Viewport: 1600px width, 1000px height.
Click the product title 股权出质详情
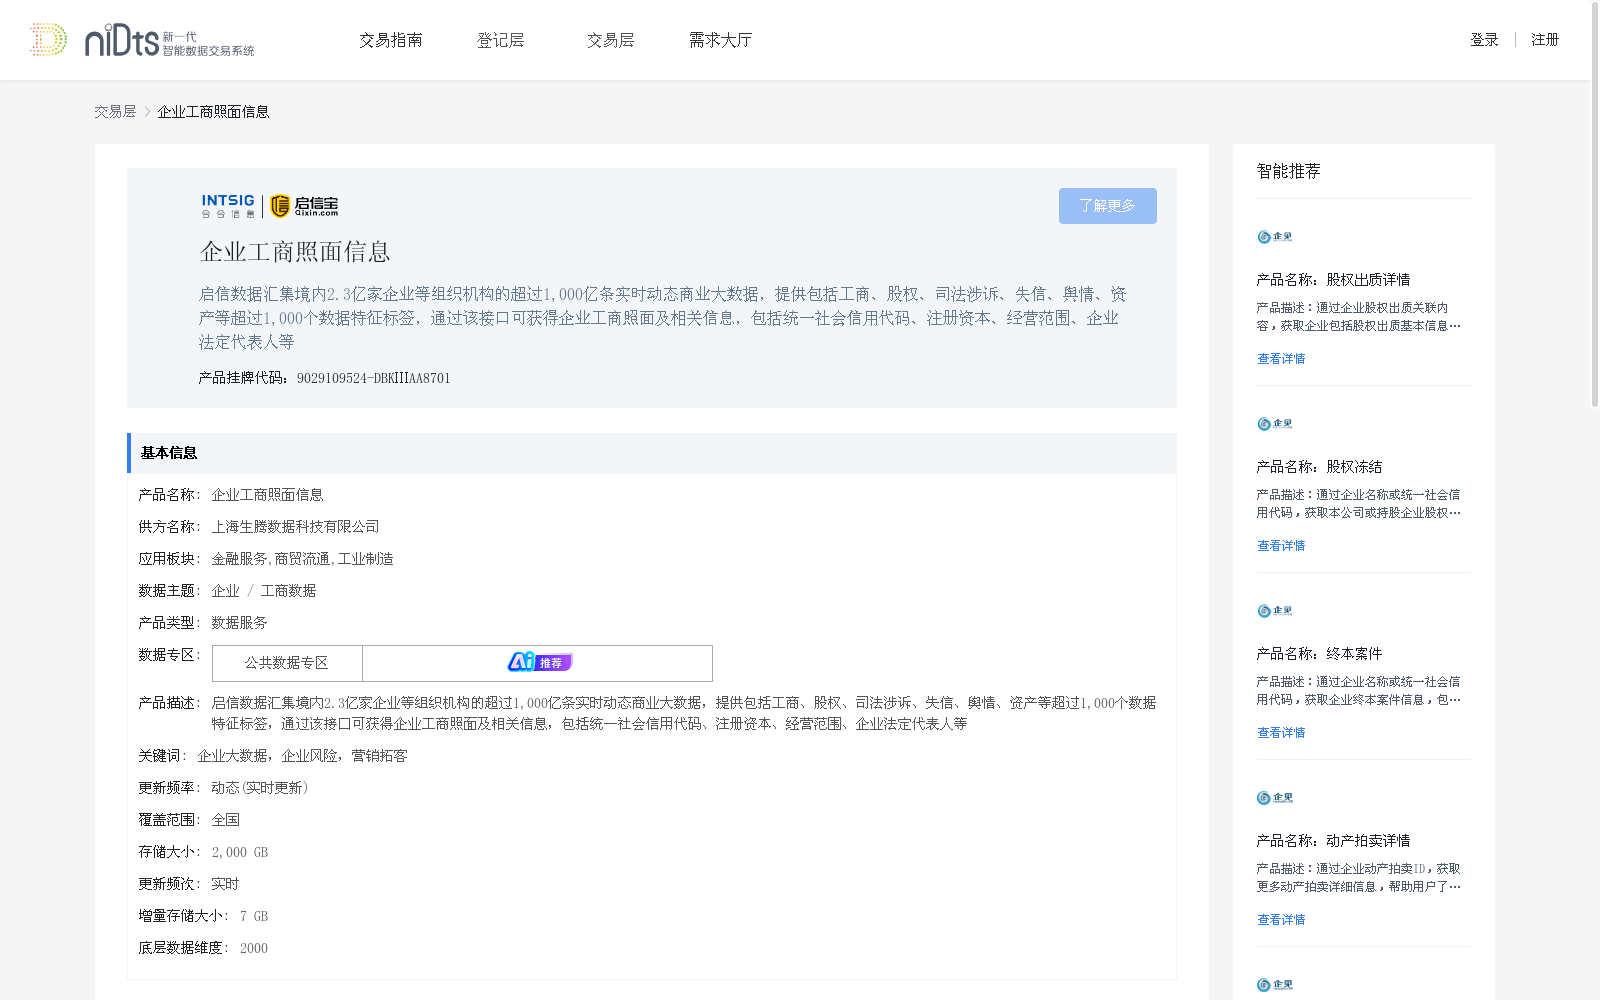1368,280
